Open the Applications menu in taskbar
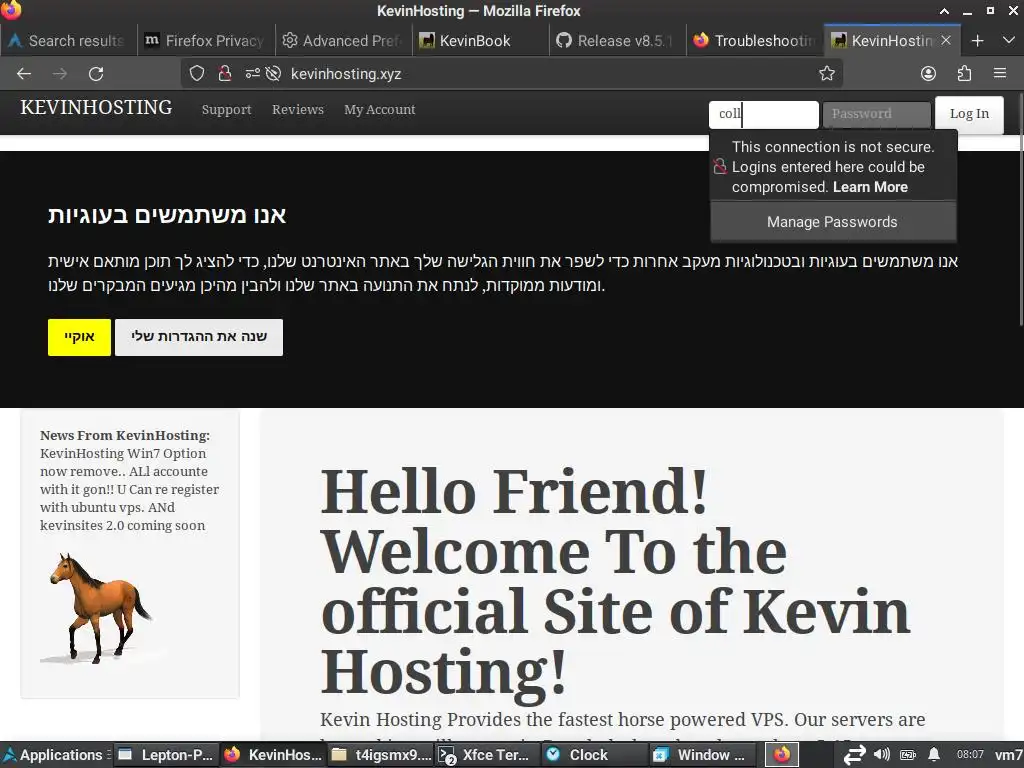 [x=55, y=755]
